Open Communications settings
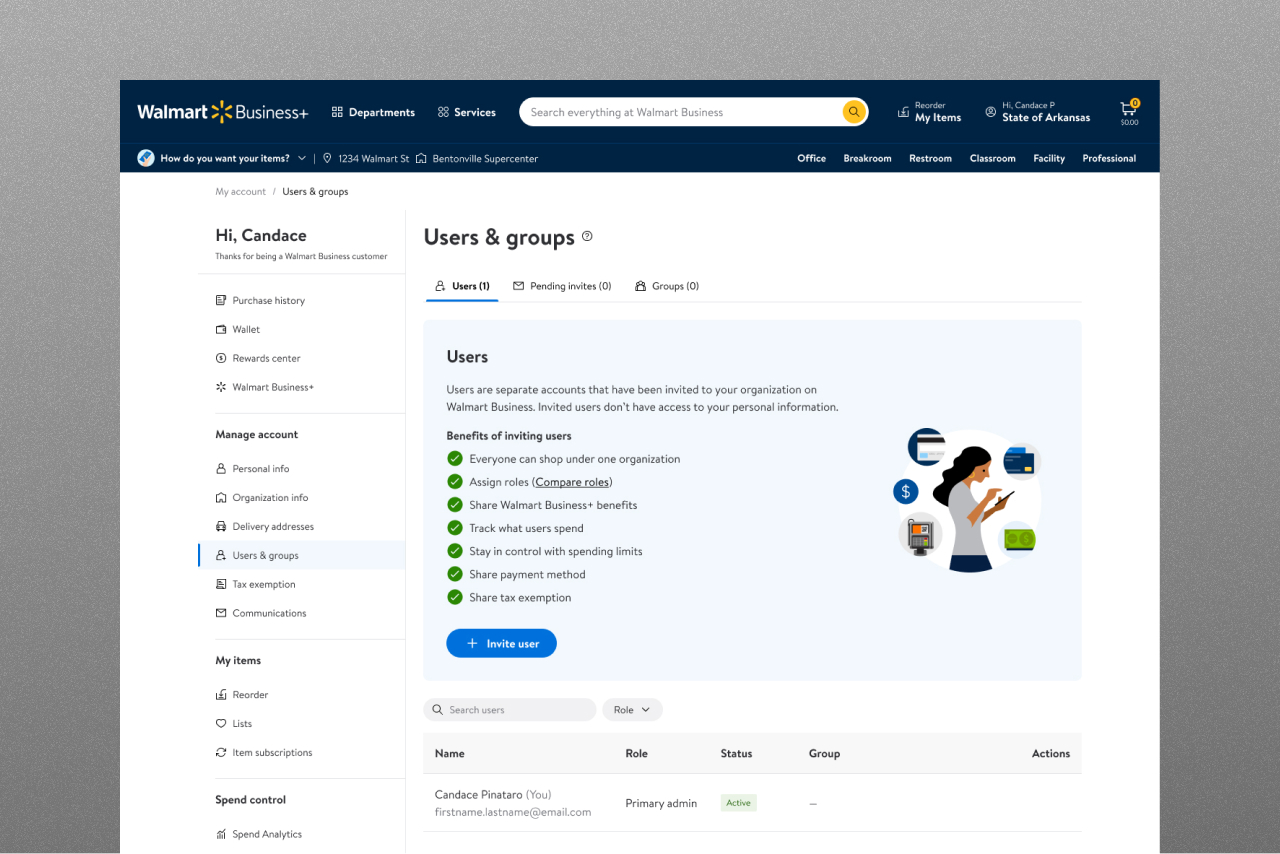 pyautogui.click(x=269, y=613)
